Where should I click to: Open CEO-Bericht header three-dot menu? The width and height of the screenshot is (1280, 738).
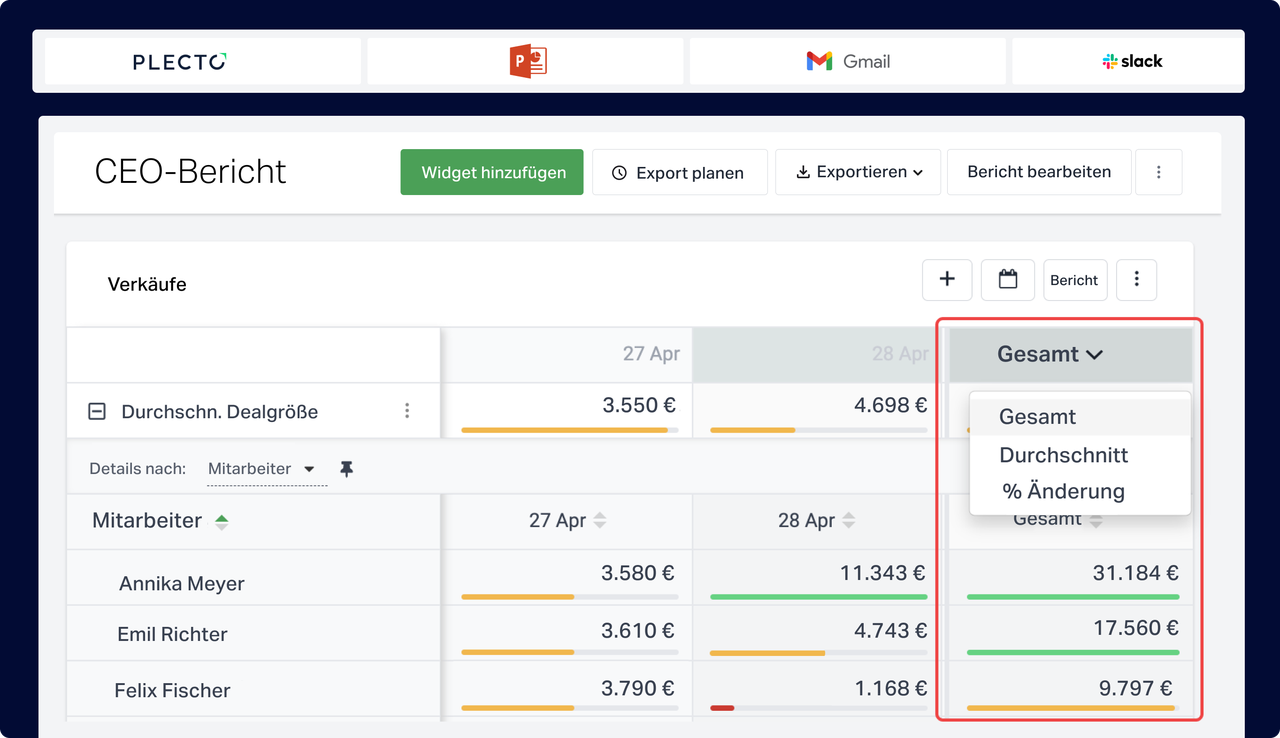click(x=1159, y=172)
